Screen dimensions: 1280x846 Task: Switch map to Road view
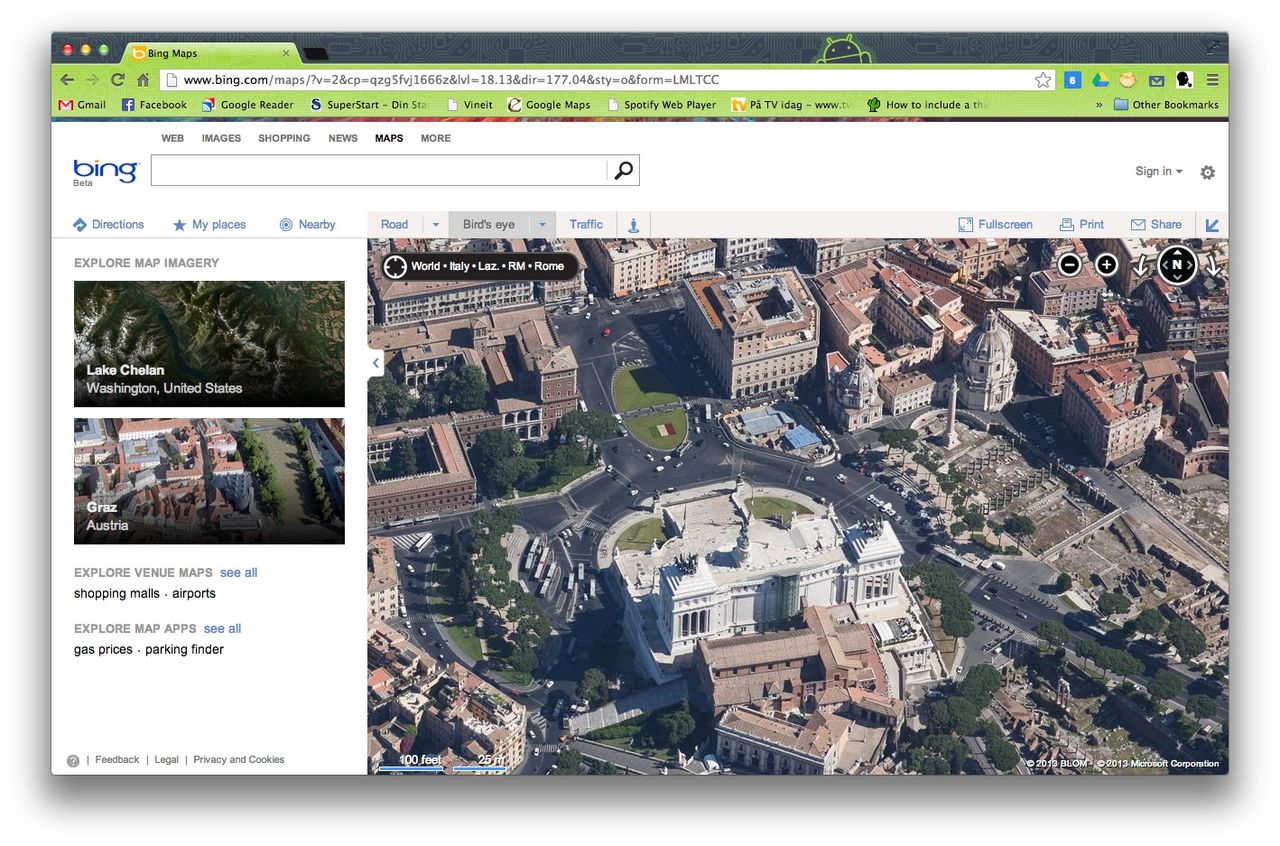pos(393,224)
